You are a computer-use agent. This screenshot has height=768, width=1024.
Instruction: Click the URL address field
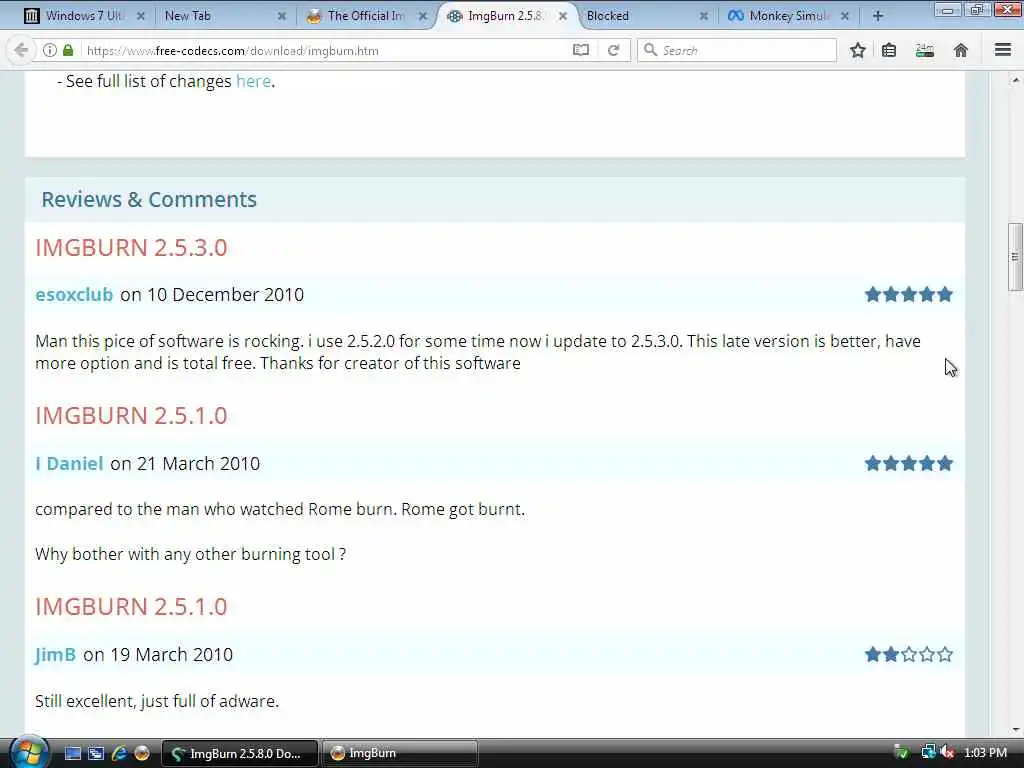click(327, 50)
